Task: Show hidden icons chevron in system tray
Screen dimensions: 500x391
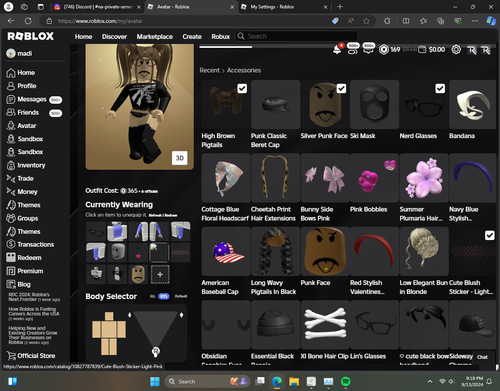Action: coord(430,381)
